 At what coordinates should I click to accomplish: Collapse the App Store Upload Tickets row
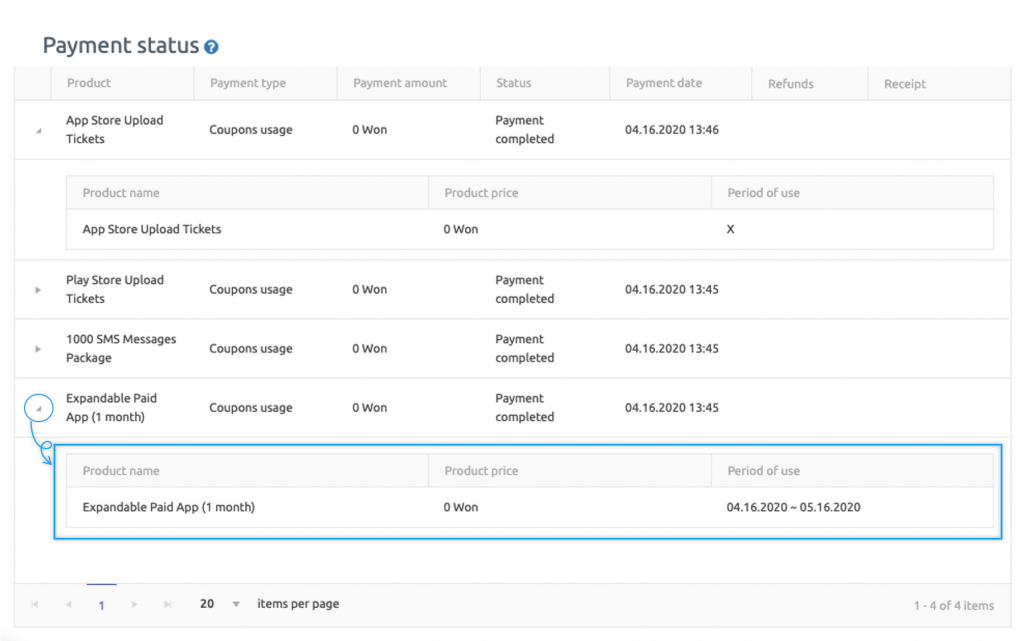(x=37, y=129)
